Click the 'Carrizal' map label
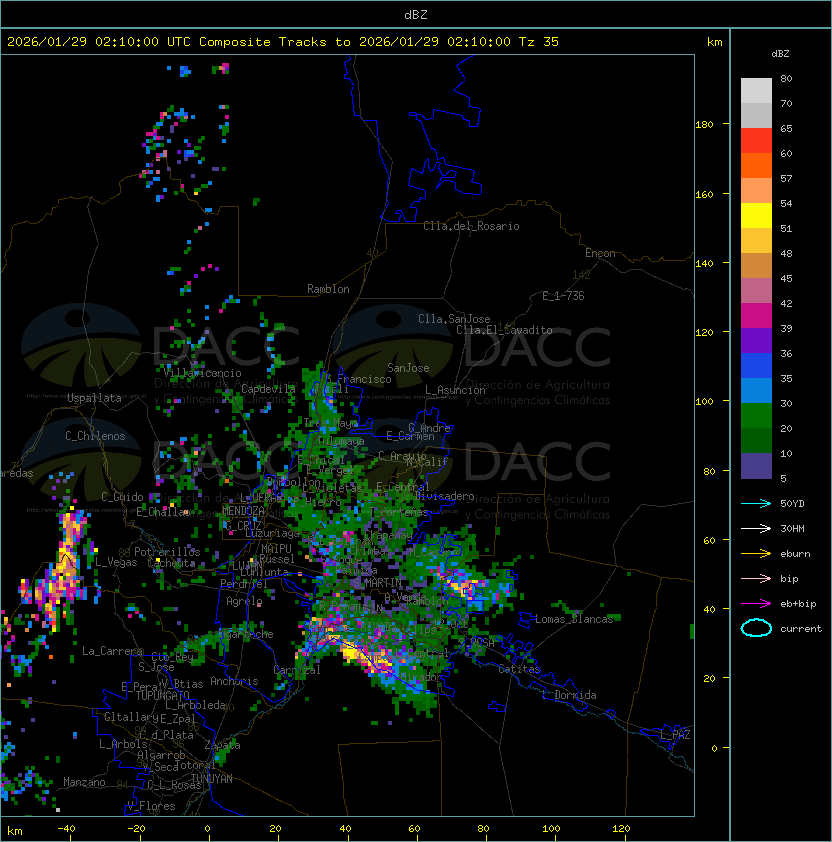Screen dimensions: 832x842 297,670
